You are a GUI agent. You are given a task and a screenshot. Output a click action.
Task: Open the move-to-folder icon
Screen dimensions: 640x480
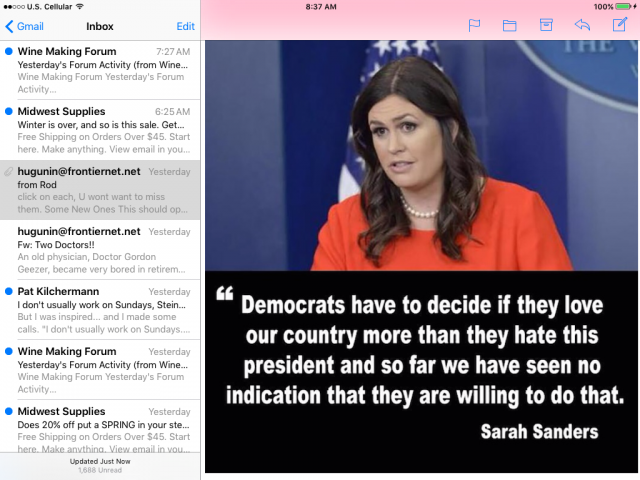[x=509, y=26]
